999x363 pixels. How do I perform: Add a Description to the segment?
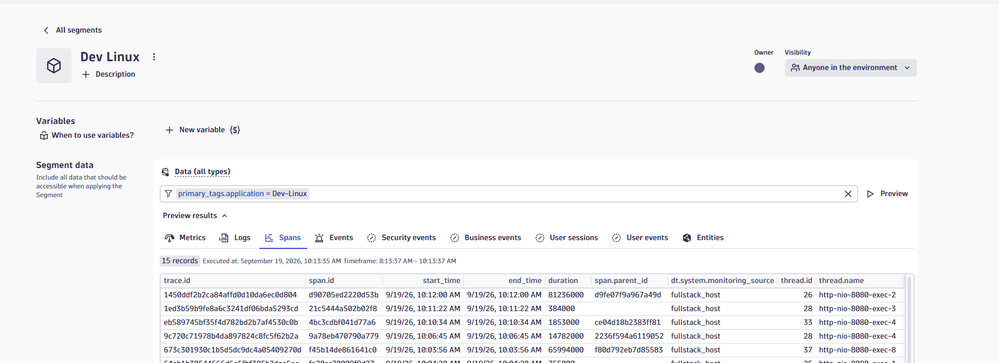click(108, 74)
